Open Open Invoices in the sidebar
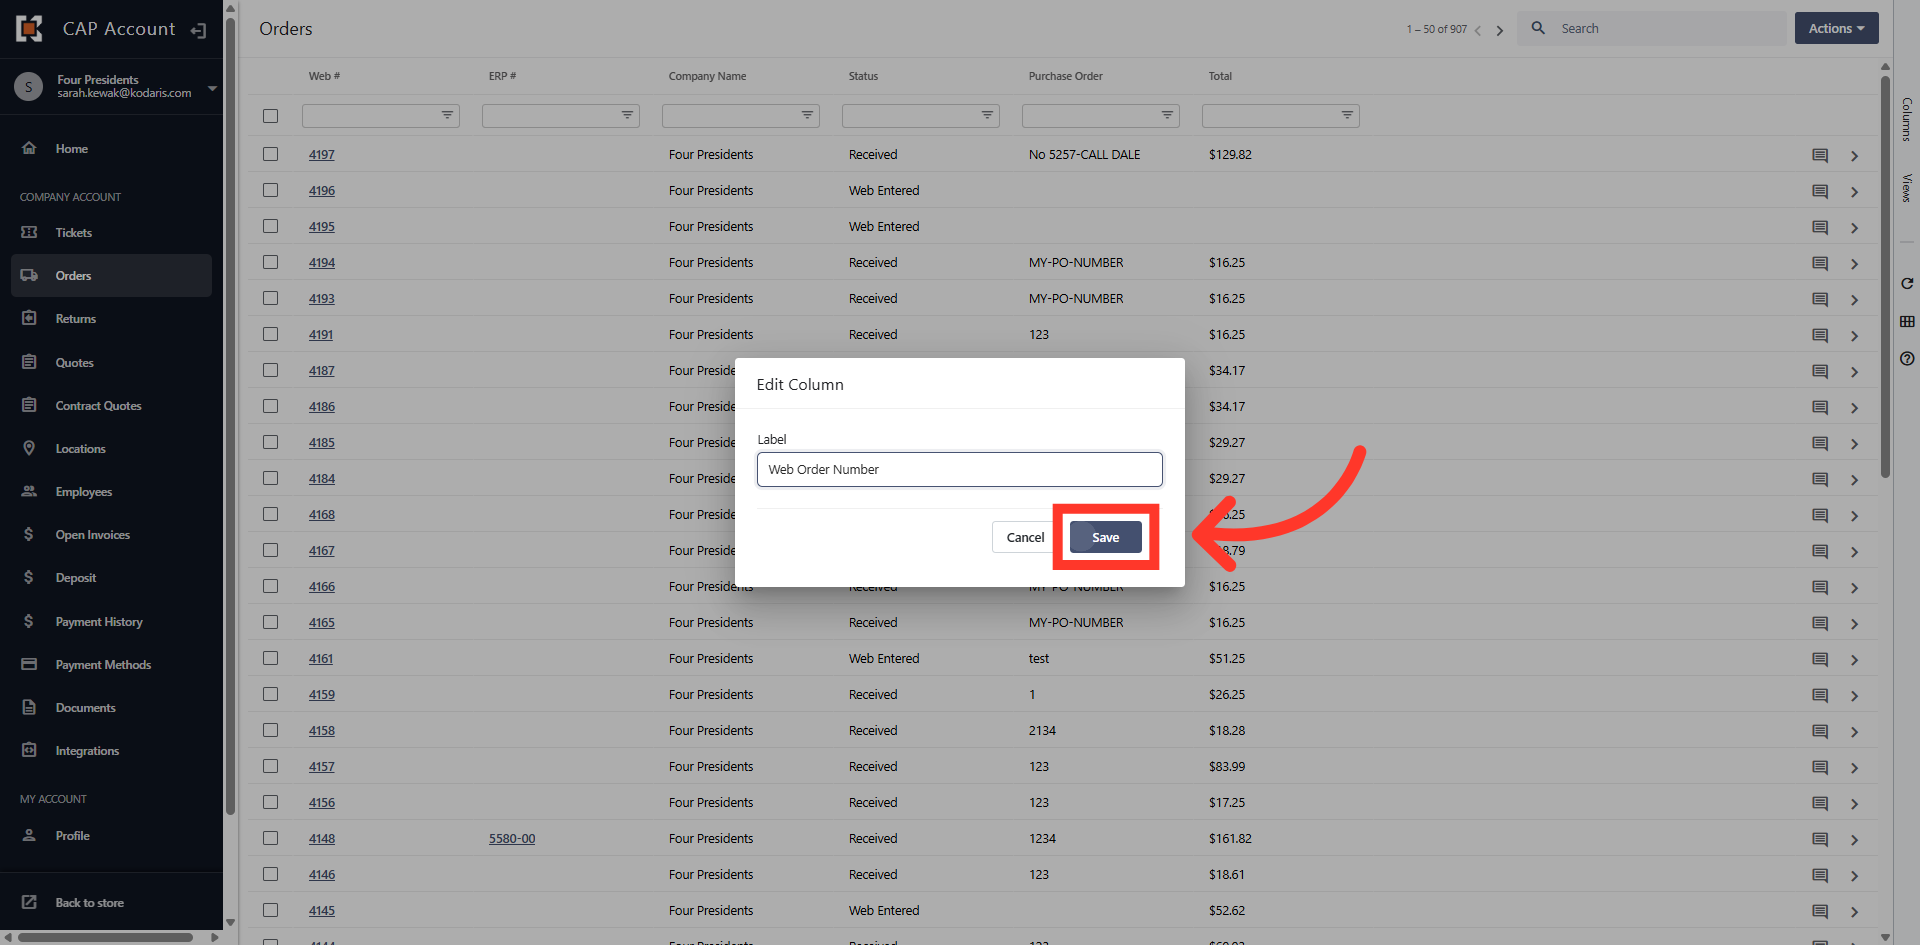1920x945 pixels. tap(111, 535)
